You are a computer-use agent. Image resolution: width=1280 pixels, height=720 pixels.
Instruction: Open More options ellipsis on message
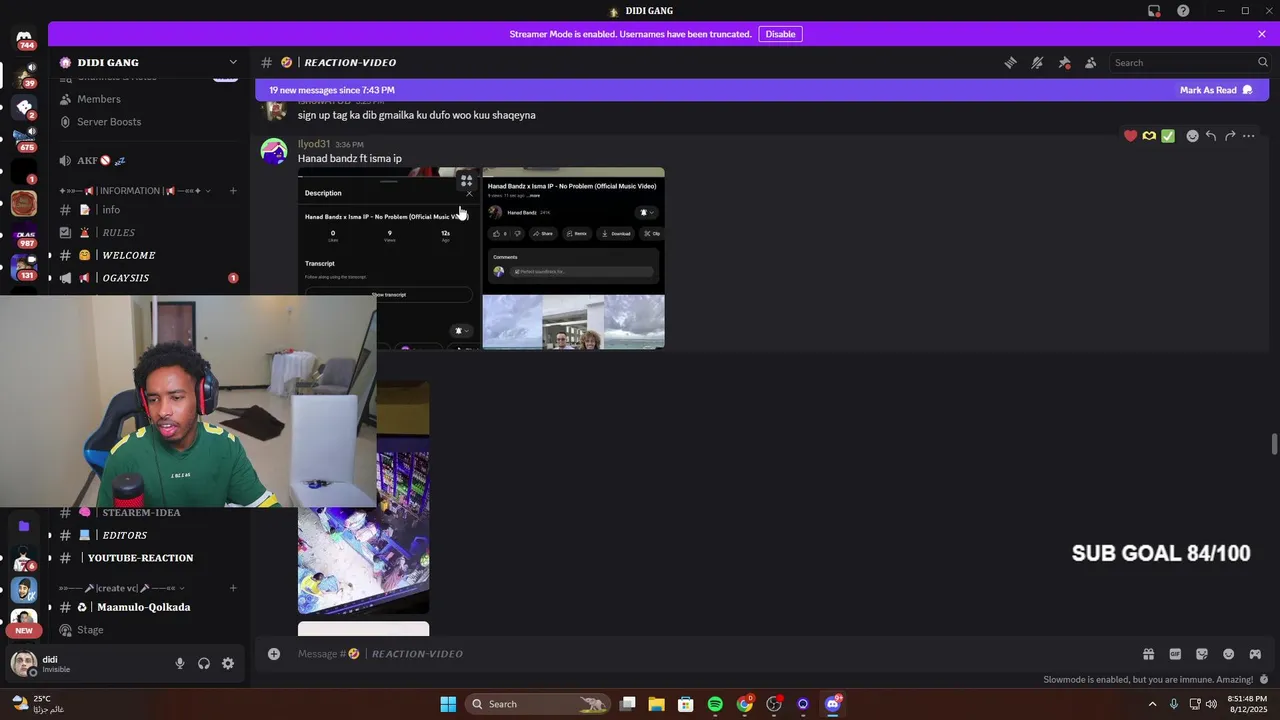coord(1249,136)
